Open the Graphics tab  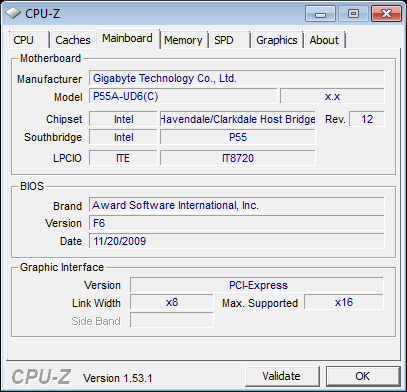tap(277, 40)
